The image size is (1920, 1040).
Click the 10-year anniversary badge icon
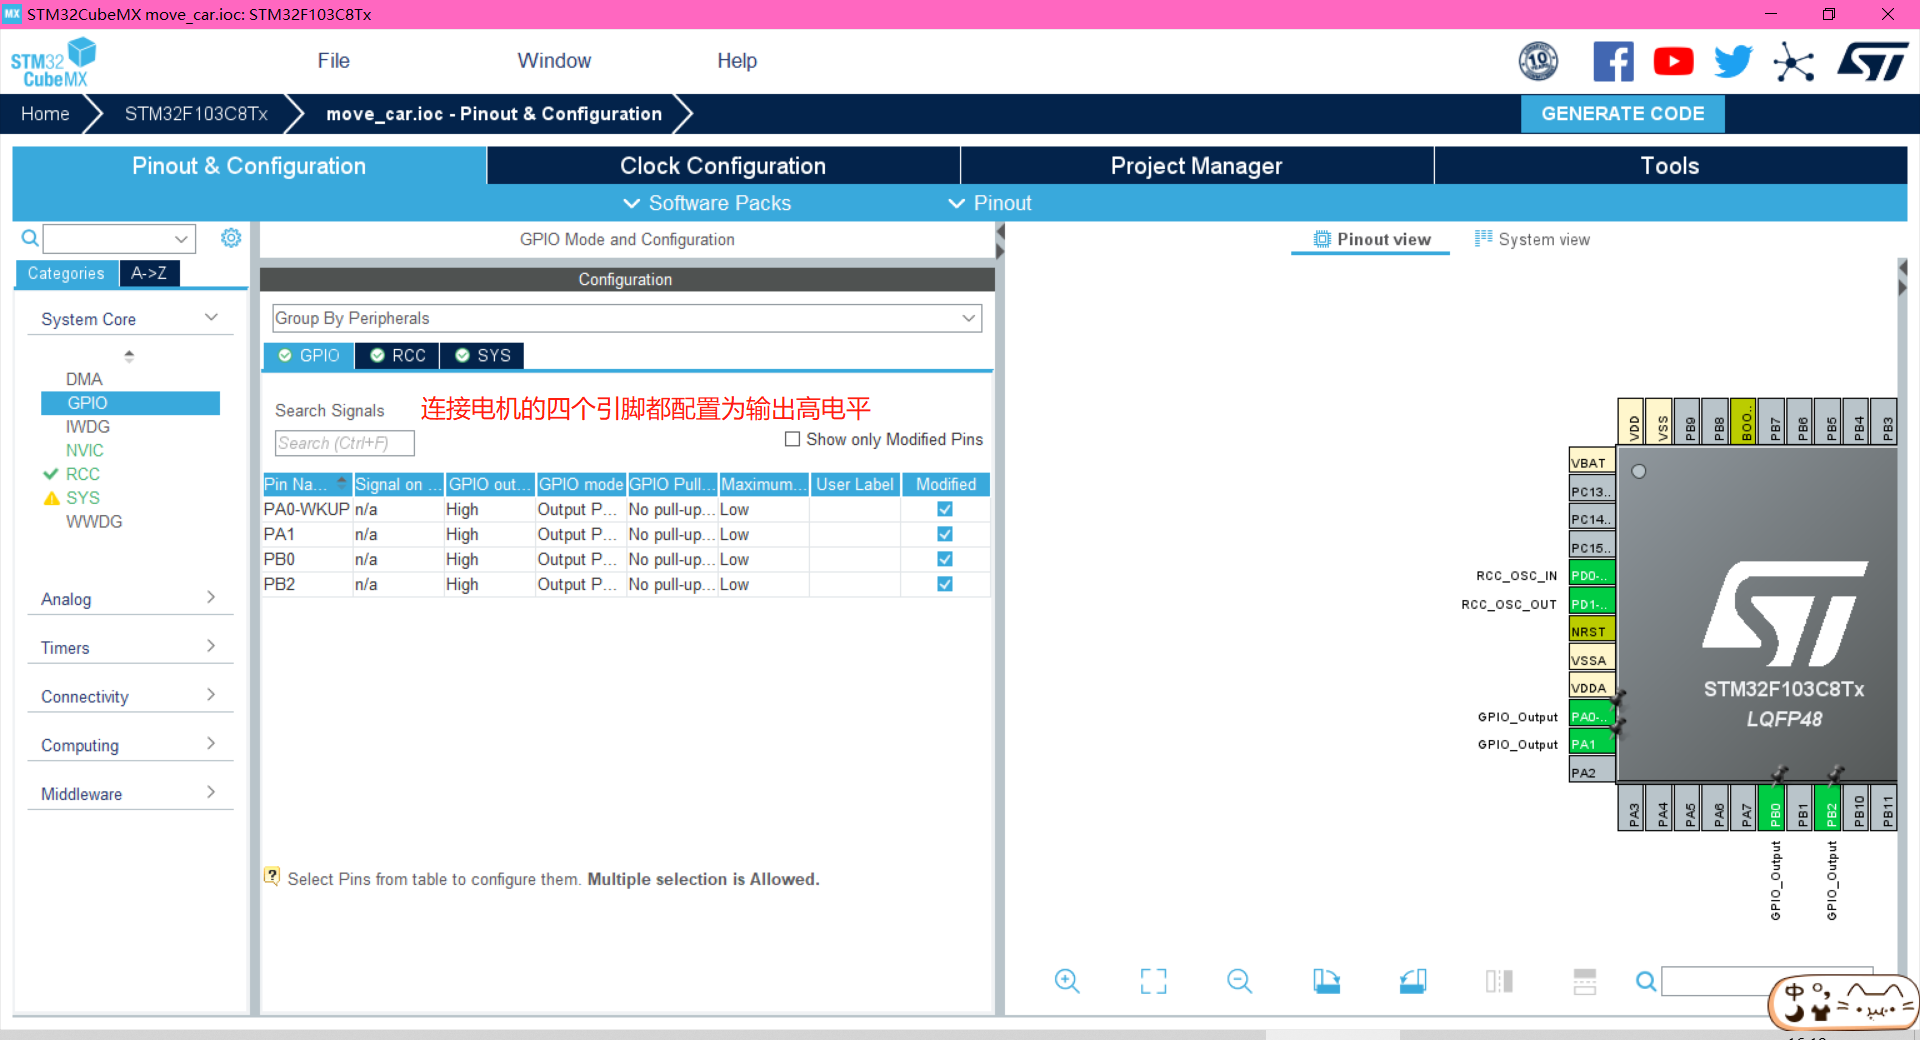1538,62
